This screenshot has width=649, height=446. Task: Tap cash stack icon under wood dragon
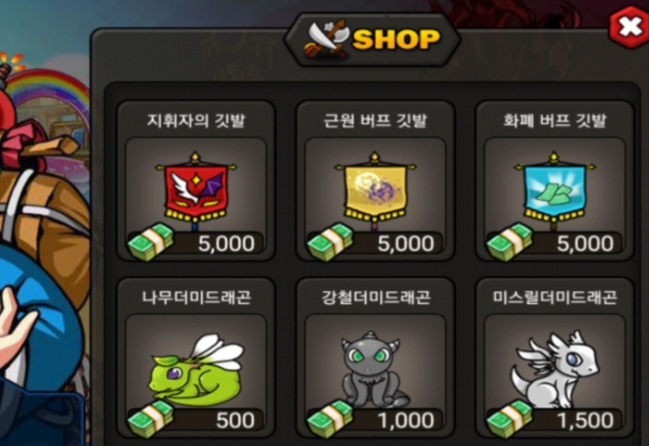(x=150, y=419)
